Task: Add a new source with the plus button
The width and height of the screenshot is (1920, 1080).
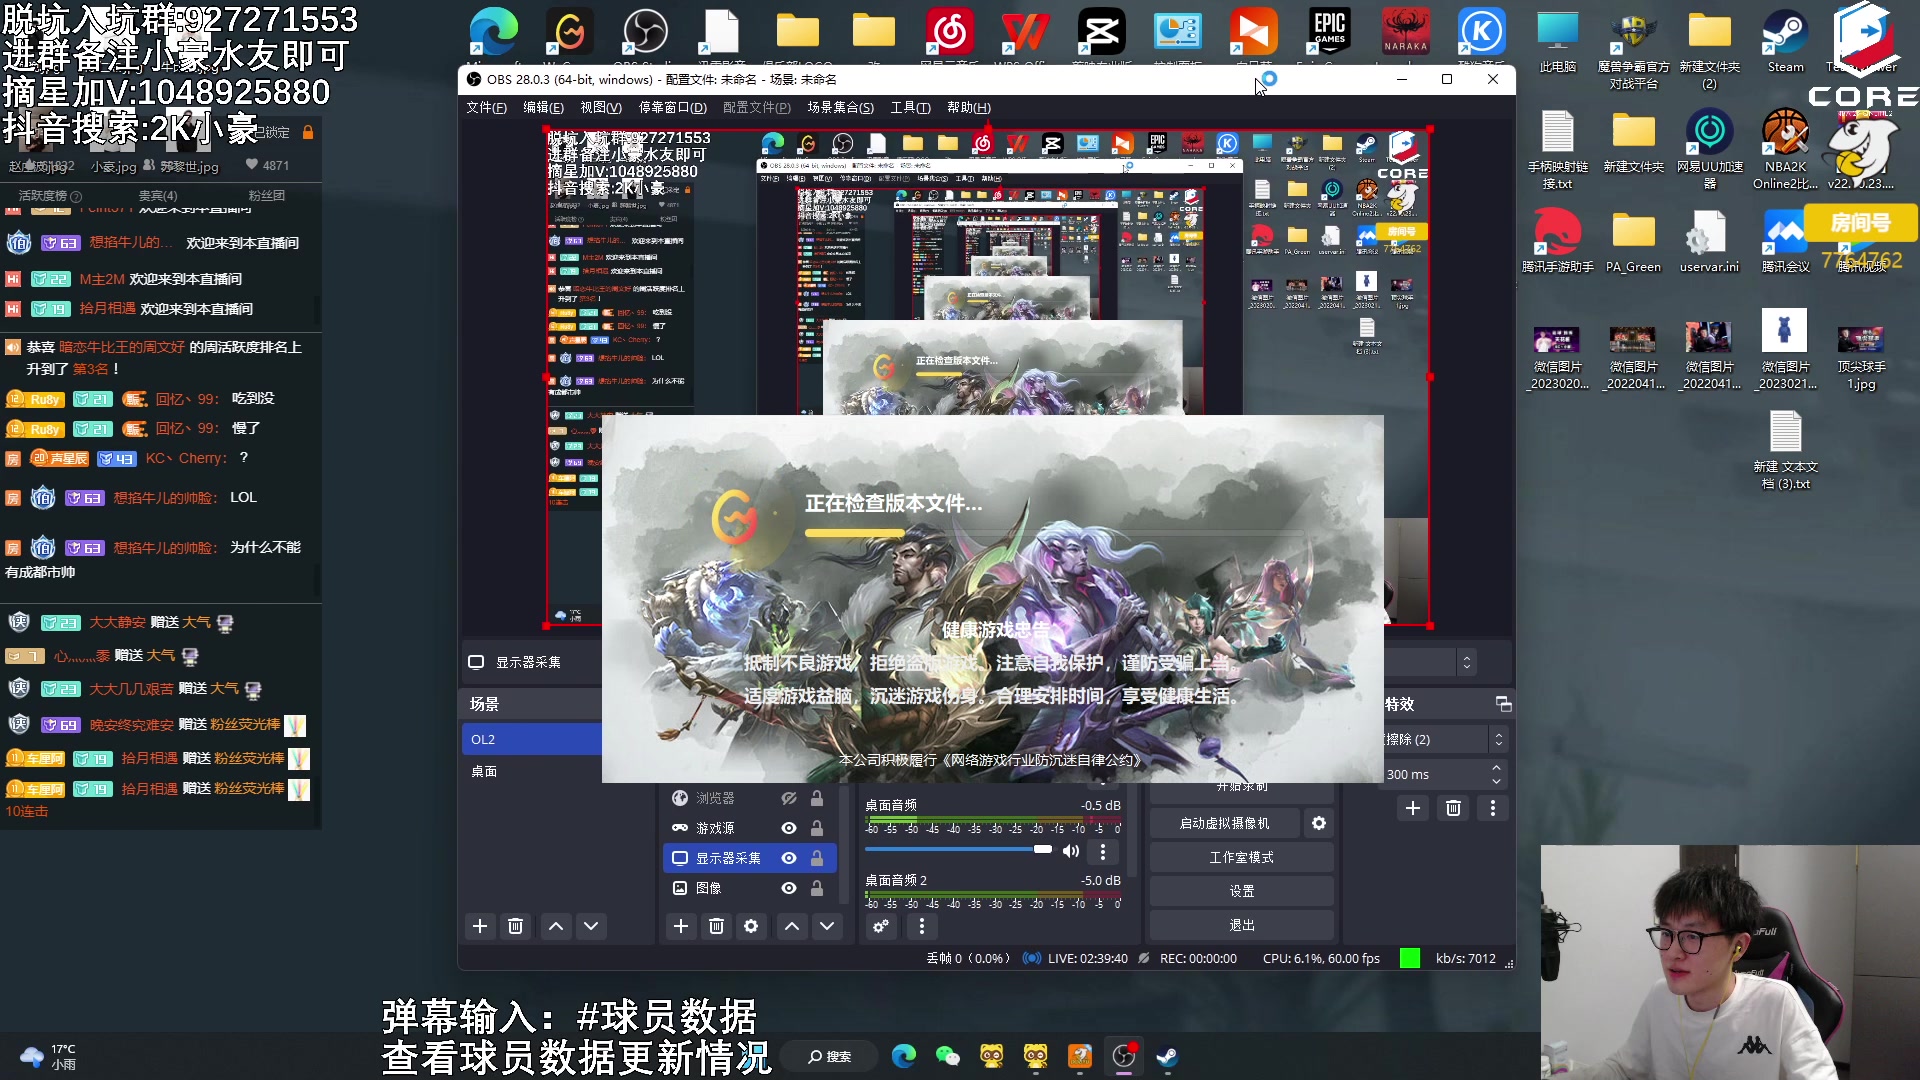Action: coord(681,926)
